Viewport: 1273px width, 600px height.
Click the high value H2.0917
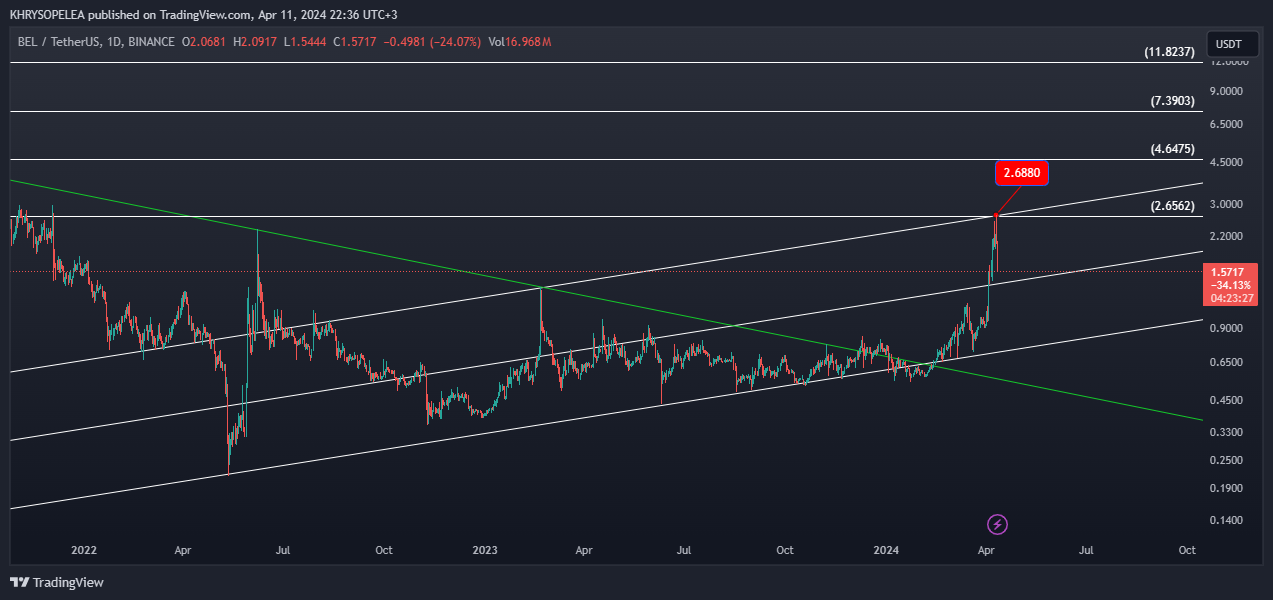tap(256, 42)
